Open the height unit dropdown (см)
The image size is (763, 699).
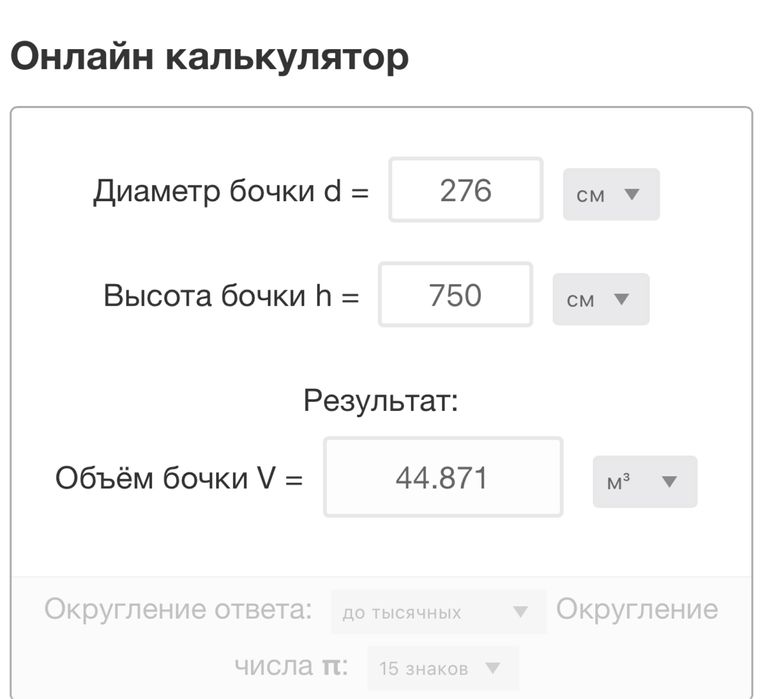(x=600, y=299)
